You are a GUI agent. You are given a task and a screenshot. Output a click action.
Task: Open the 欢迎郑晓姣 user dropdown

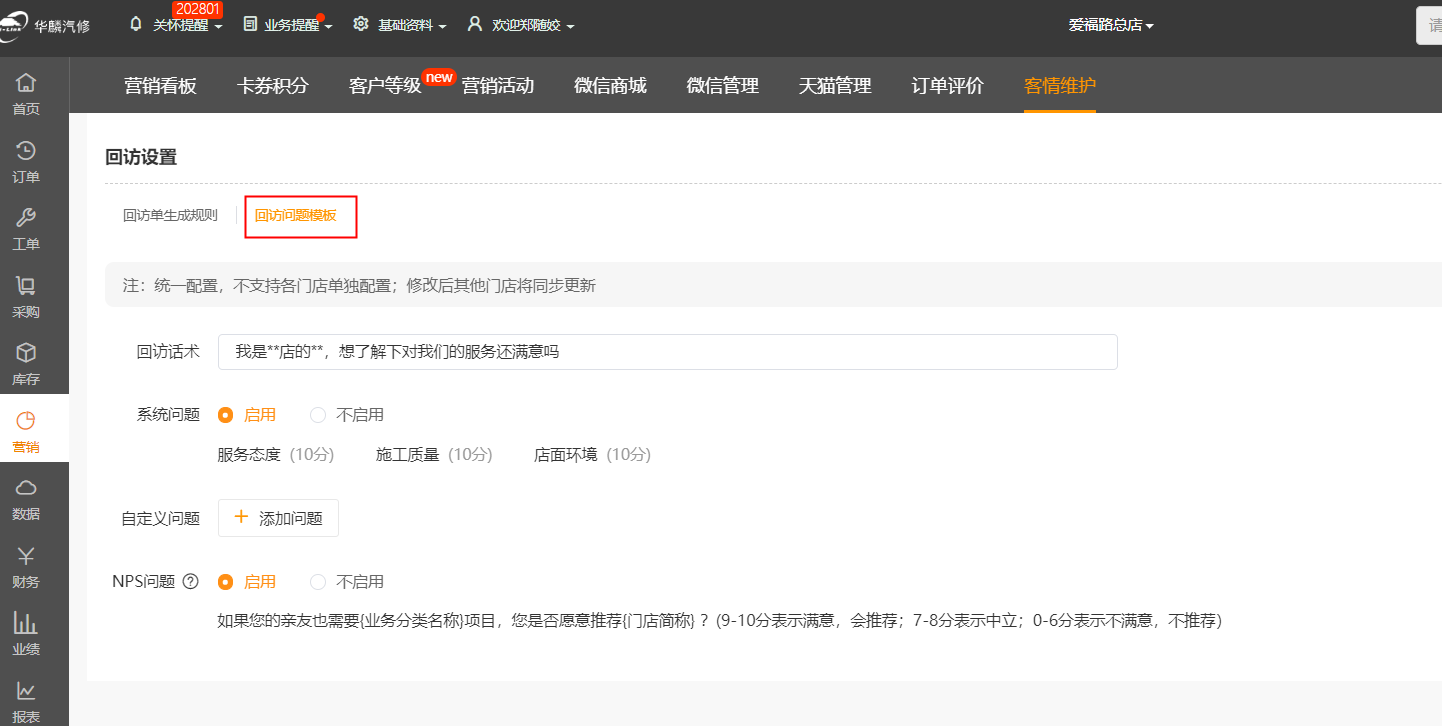pos(570,26)
